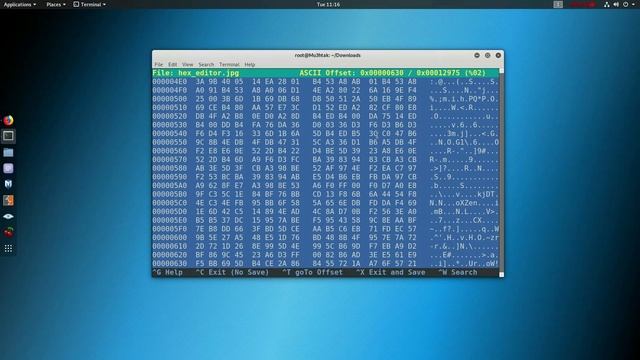Click offset 000004E0 row address

pyautogui.click(x=170, y=82)
